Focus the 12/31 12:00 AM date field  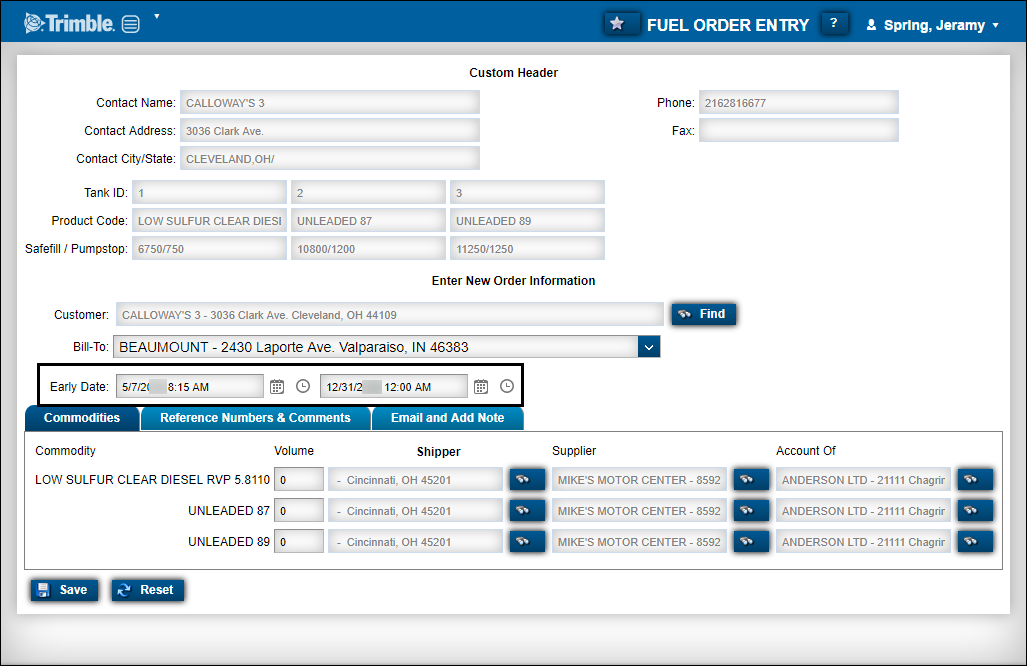pyautogui.click(x=394, y=386)
